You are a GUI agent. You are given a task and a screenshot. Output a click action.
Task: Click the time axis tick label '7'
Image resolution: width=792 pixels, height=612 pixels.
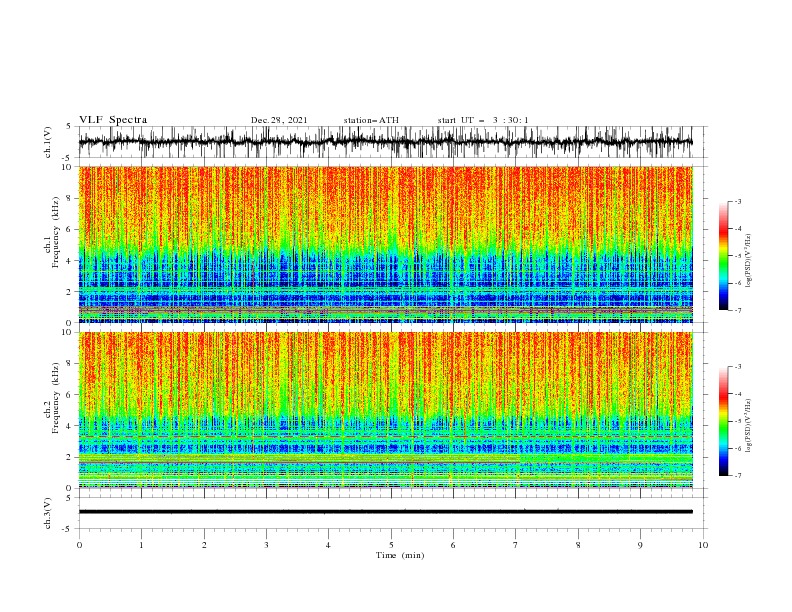pos(516,545)
